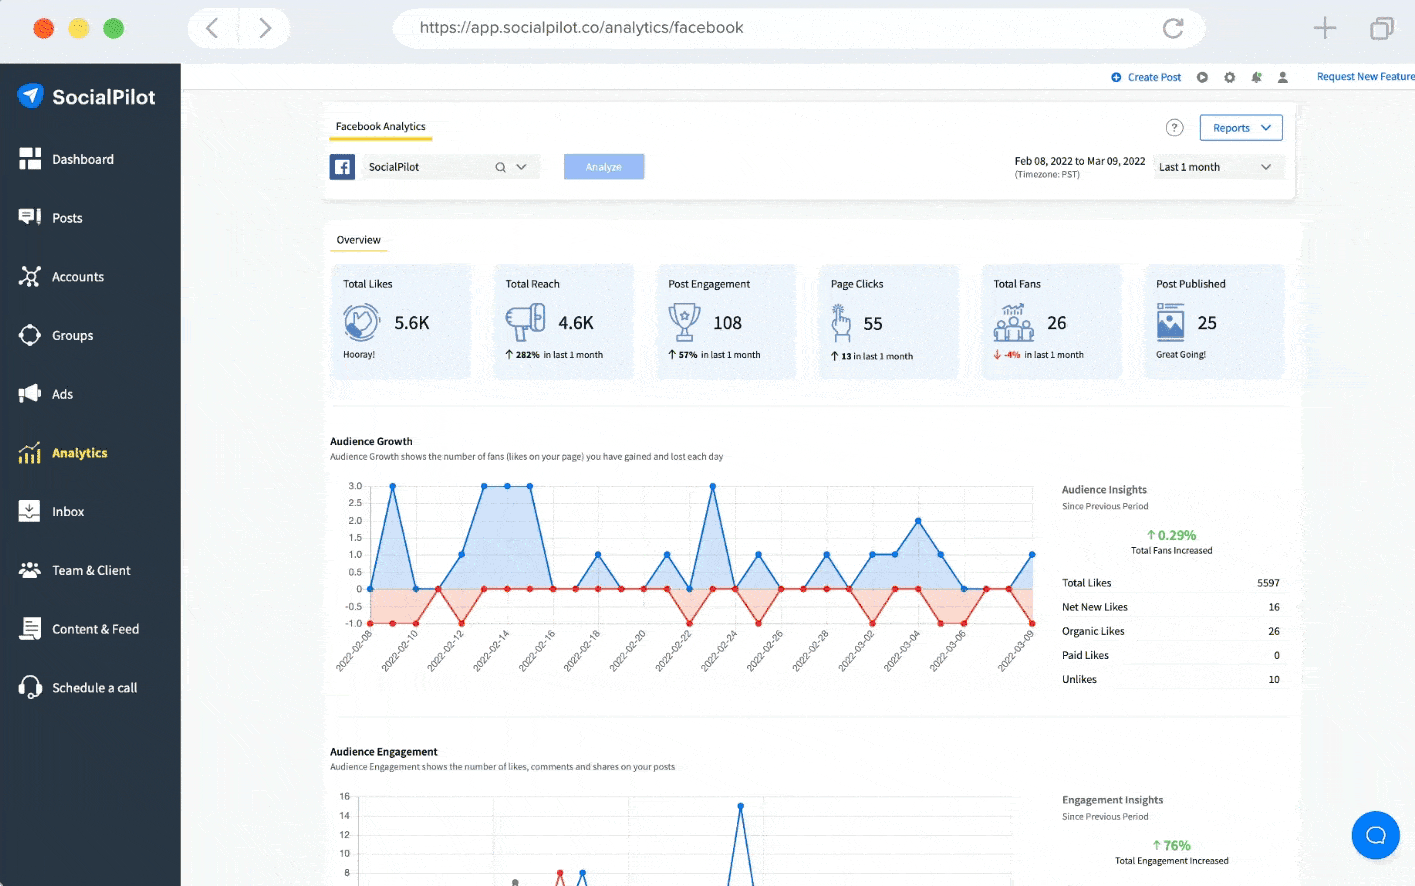The height and width of the screenshot is (886, 1415).
Task: Click the search magnifier in account selector
Action: (x=500, y=167)
